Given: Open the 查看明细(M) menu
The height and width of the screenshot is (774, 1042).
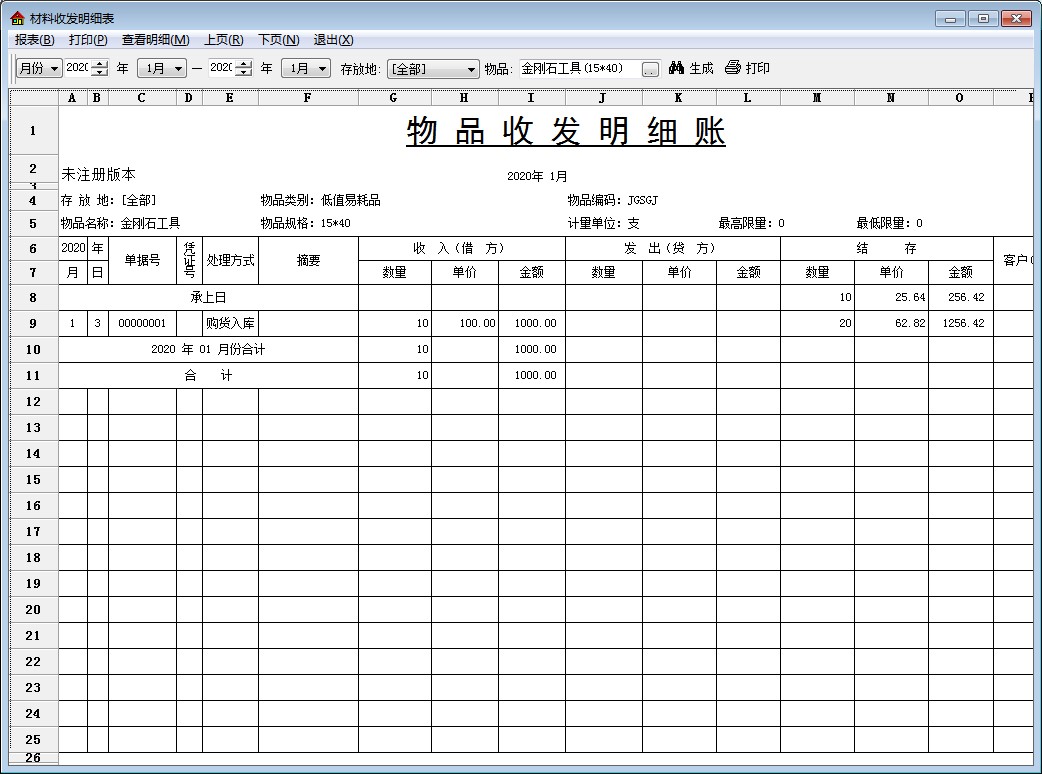Looking at the screenshot, I should (155, 40).
